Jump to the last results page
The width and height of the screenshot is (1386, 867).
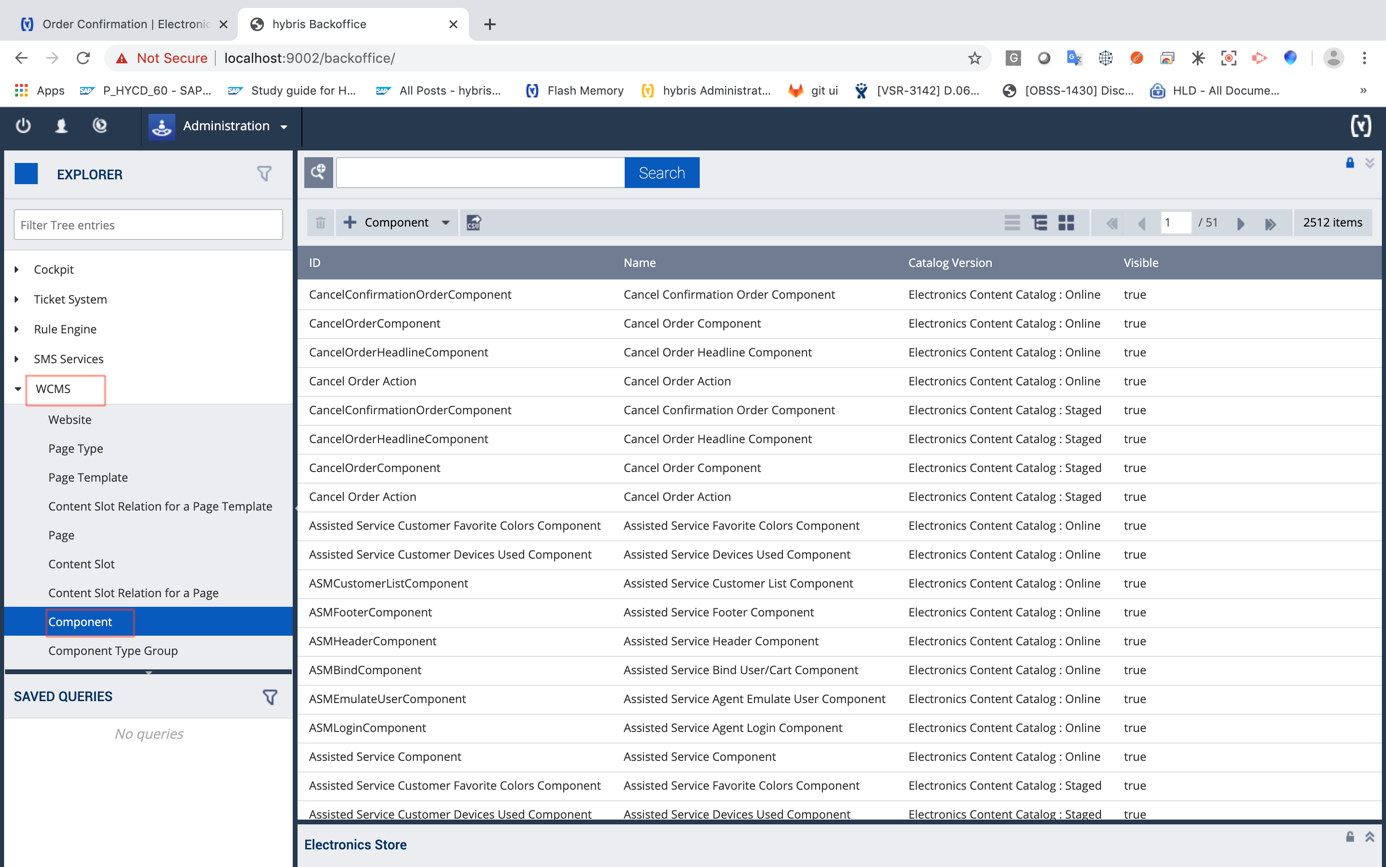coord(1270,224)
